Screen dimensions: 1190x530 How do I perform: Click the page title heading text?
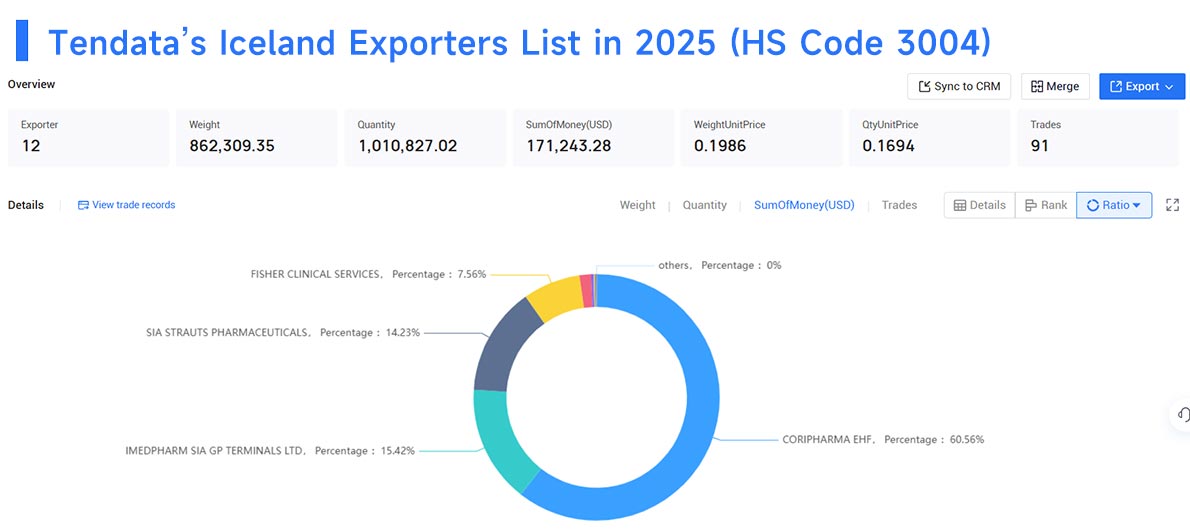click(519, 43)
